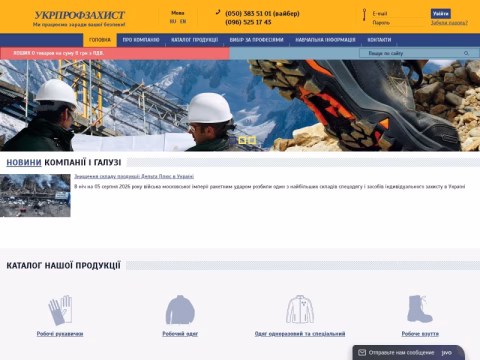Open the ПРО КОМПАНІЮ menu item

click(x=141, y=40)
